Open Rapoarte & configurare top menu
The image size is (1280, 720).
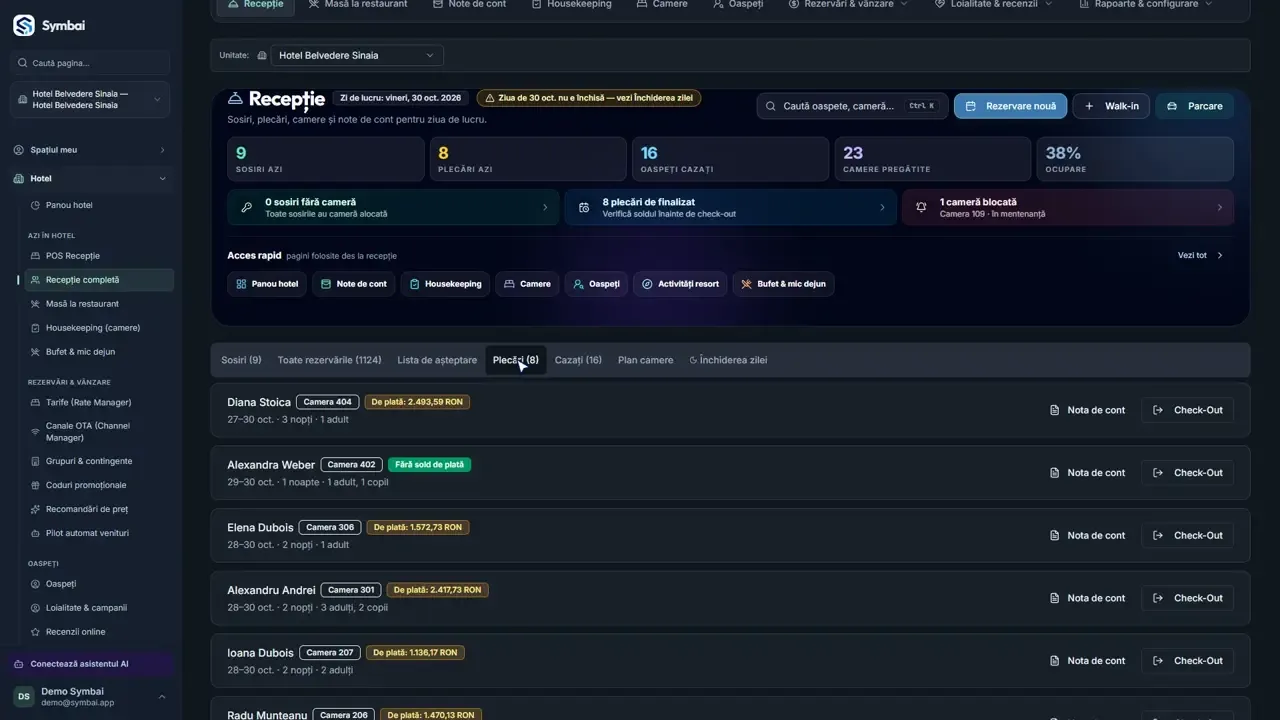[x=1146, y=5]
